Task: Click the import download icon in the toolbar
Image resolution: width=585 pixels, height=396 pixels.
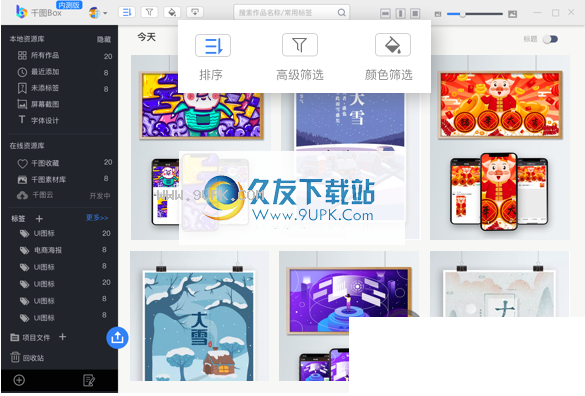Action: click(x=195, y=12)
